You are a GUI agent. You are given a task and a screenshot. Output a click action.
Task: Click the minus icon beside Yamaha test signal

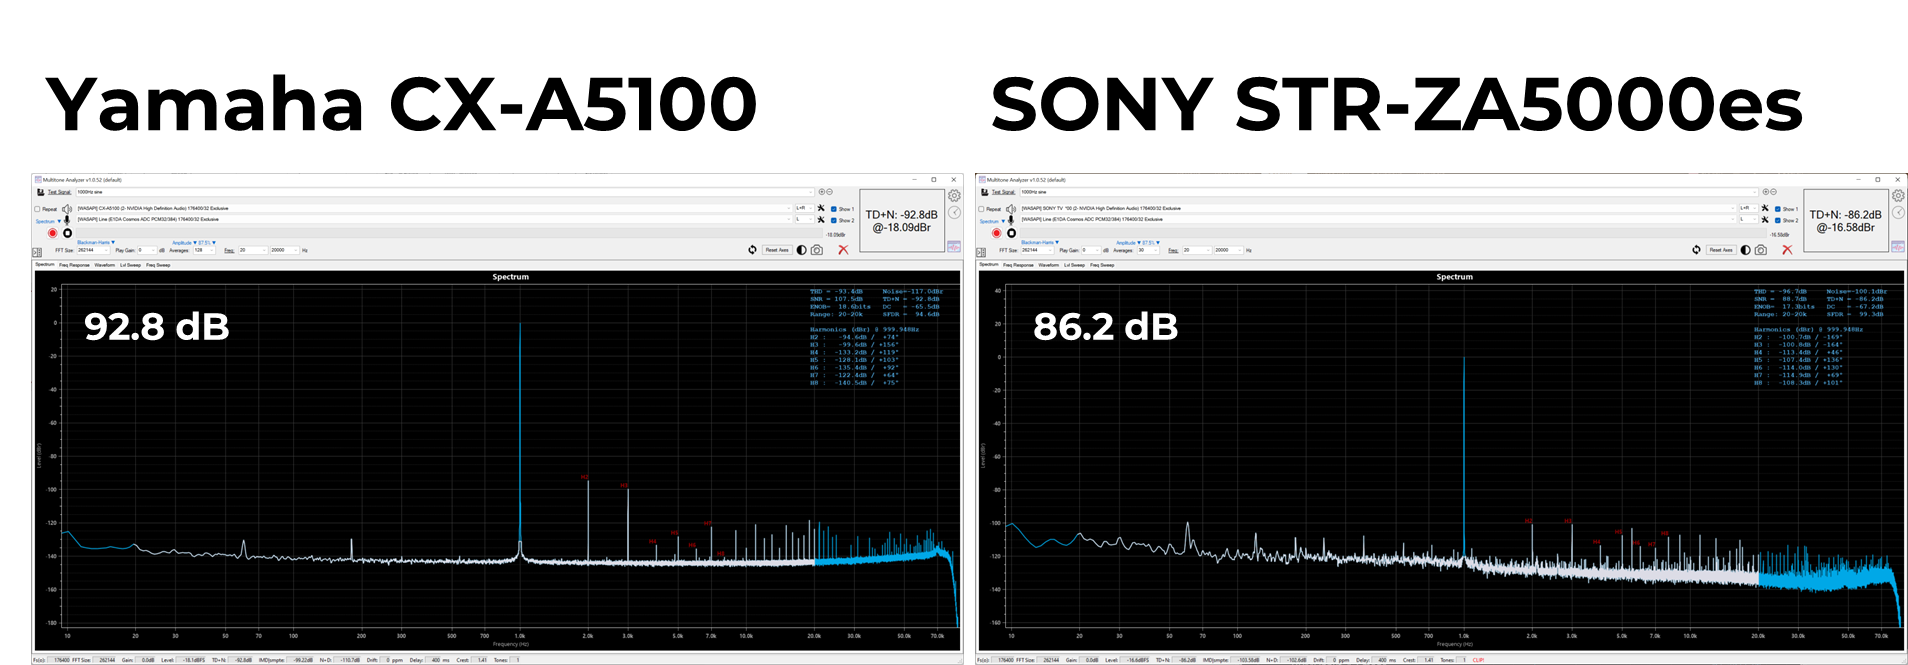pyautogui.click(x=829, y=192)
